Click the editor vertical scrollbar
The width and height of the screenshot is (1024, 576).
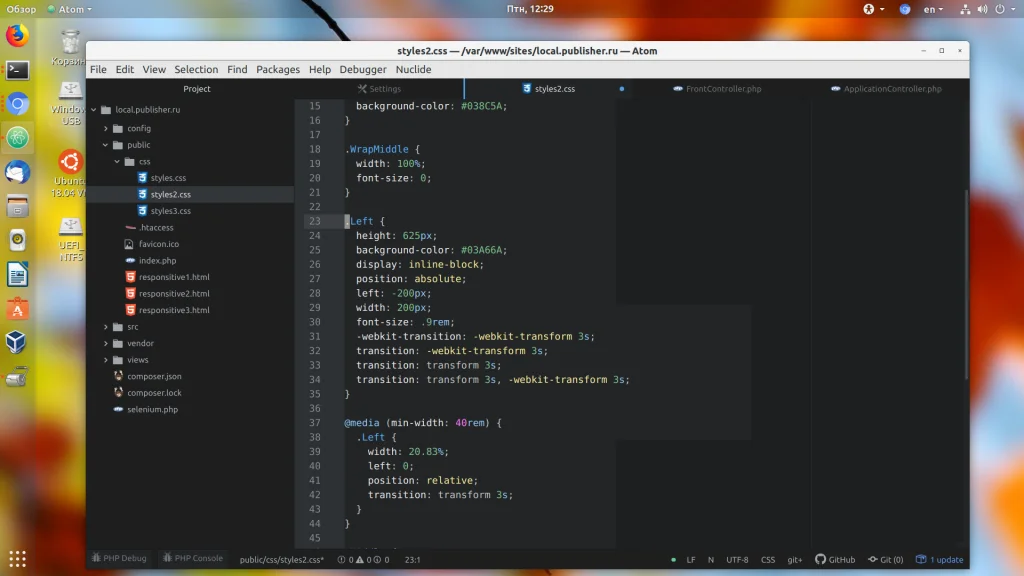point(965,285)
